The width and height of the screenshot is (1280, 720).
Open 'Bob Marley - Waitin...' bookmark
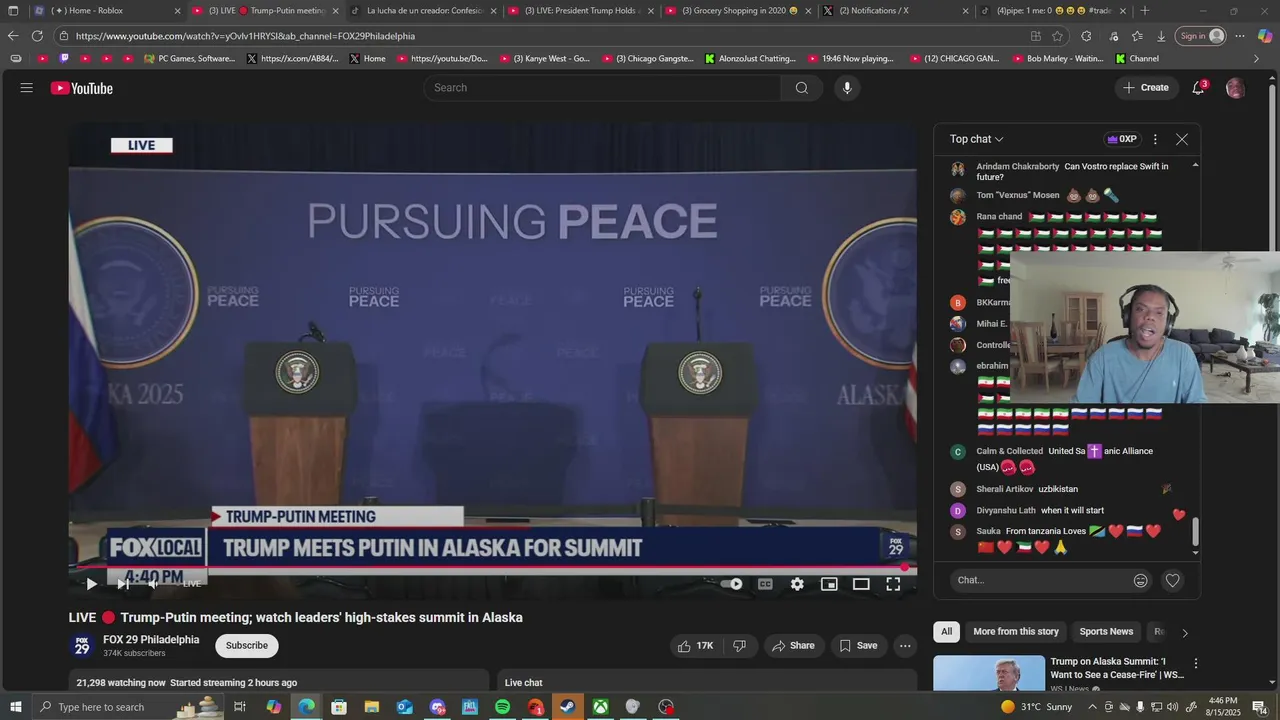1057,59
